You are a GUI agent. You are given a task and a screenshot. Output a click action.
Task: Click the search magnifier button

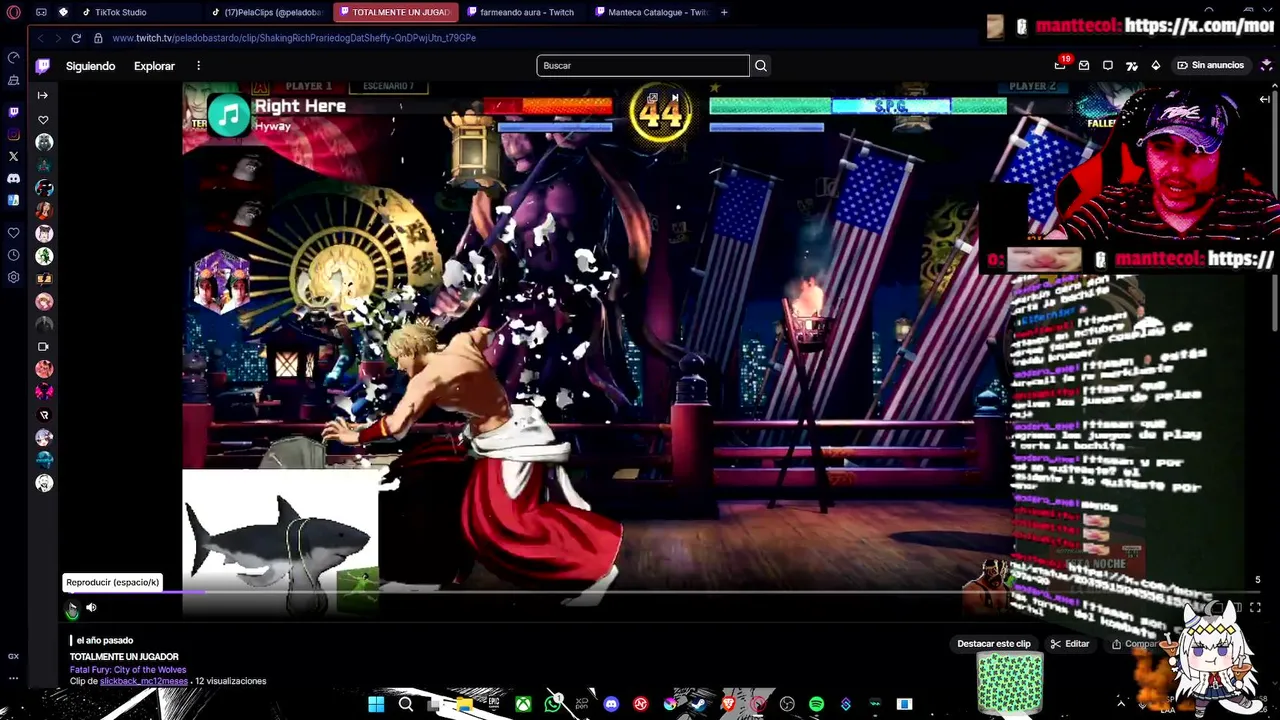pos(761,66)
